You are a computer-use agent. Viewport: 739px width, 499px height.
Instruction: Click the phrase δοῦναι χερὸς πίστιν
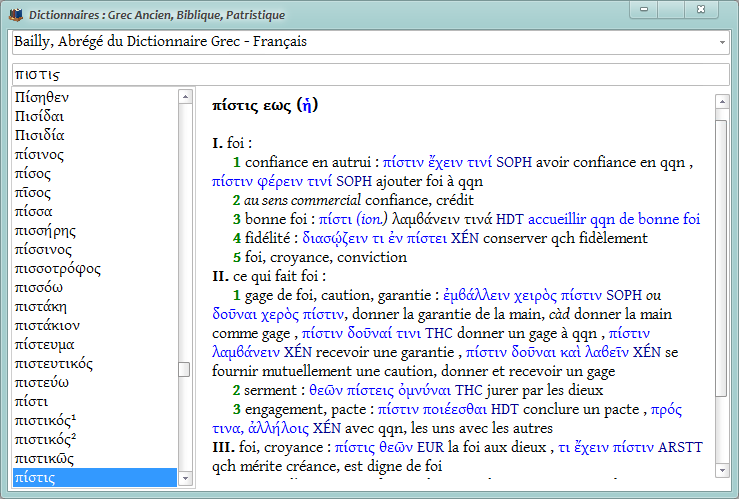pos(278,314)
